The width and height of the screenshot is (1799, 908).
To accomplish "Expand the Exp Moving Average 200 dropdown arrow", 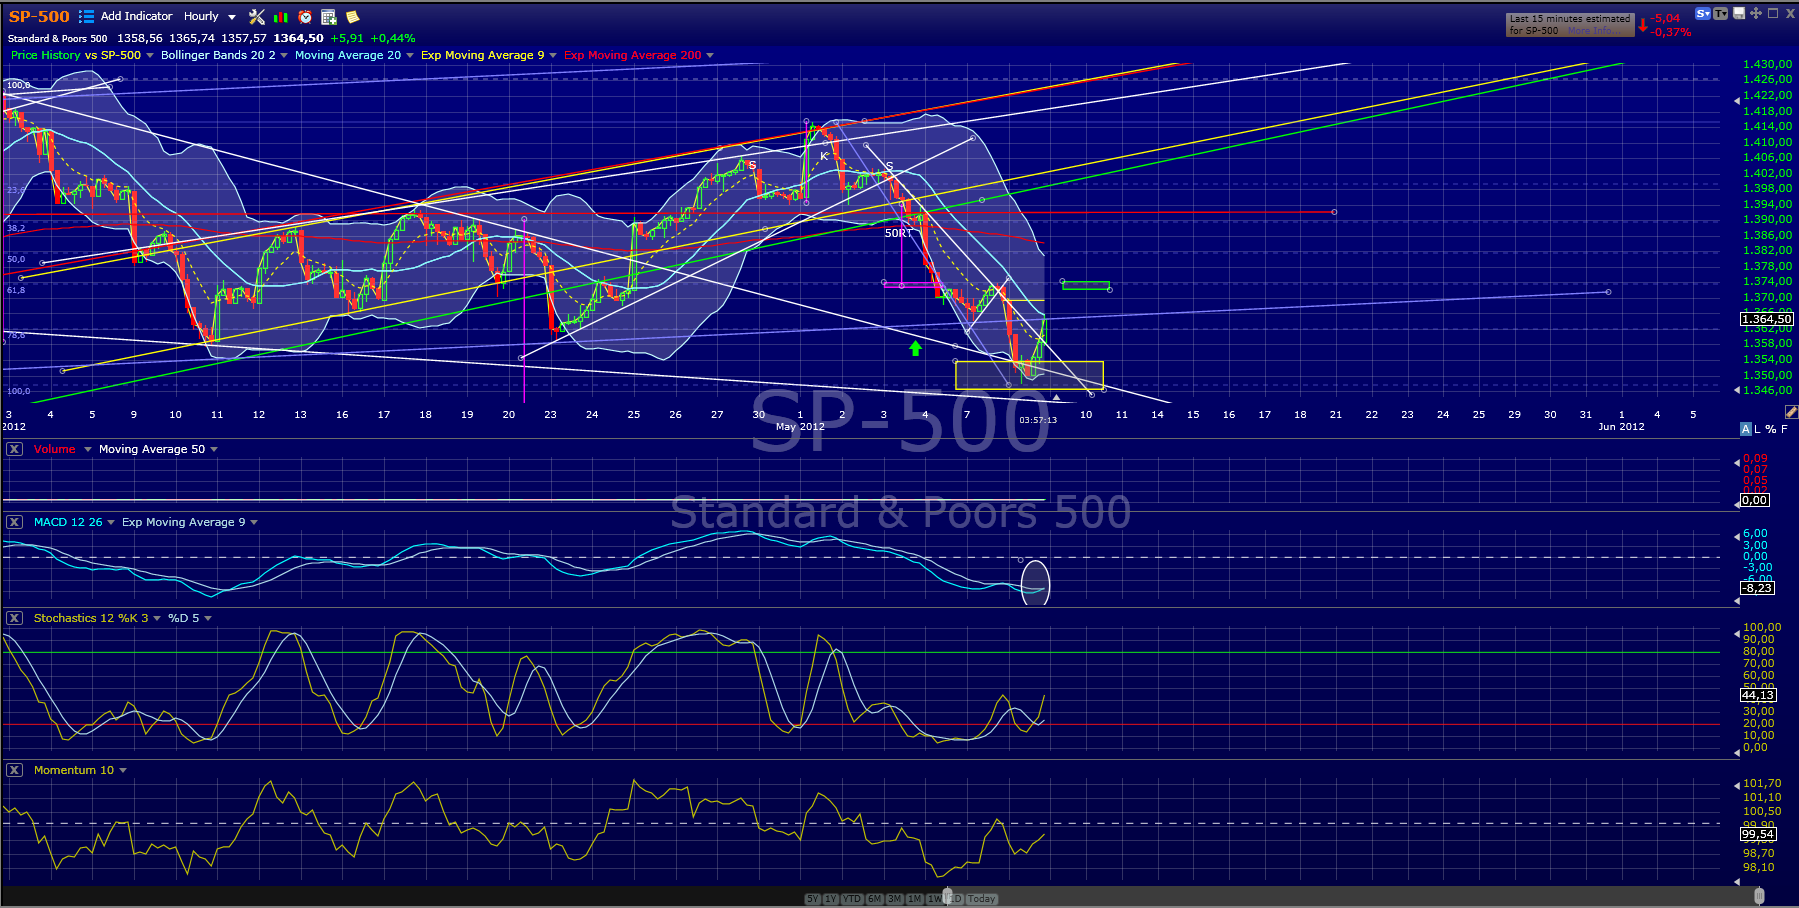I will (710, 56).
